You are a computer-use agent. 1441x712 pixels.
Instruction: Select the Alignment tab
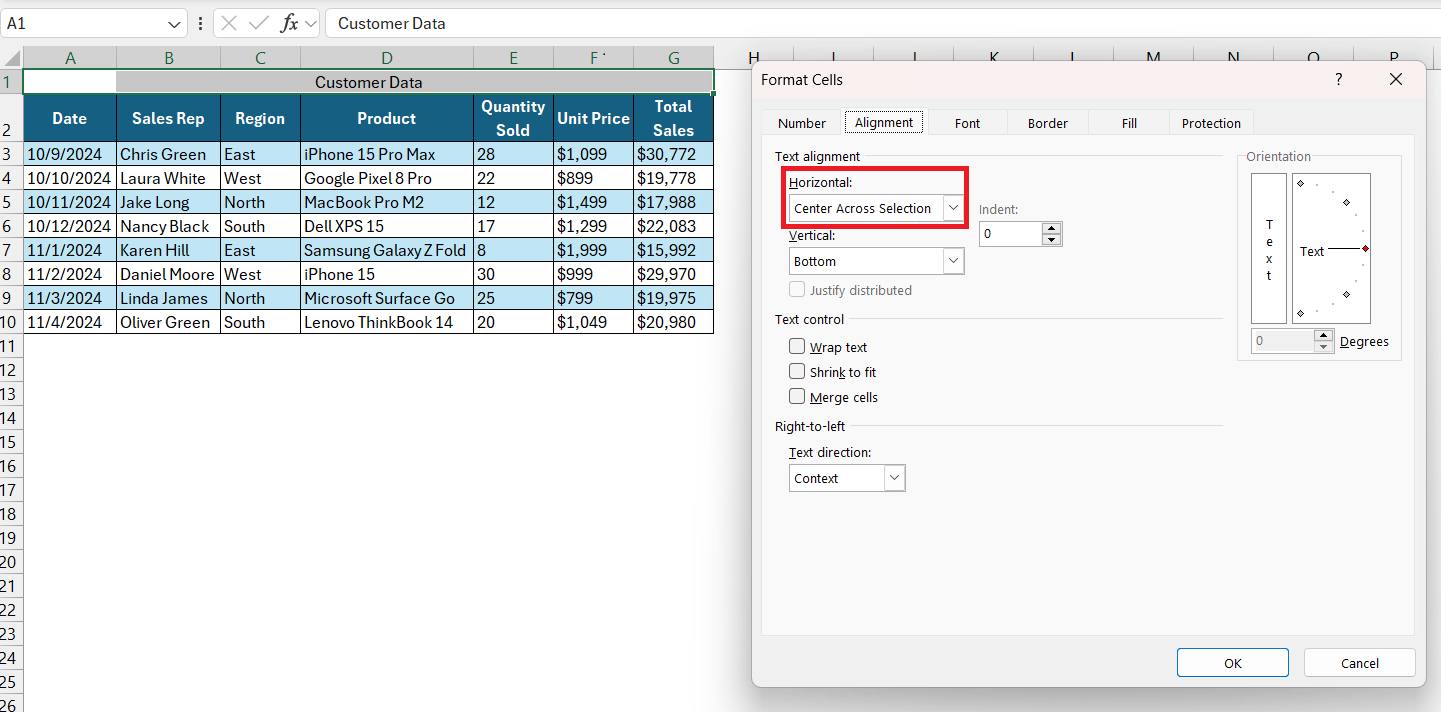[x=884, y=122]
